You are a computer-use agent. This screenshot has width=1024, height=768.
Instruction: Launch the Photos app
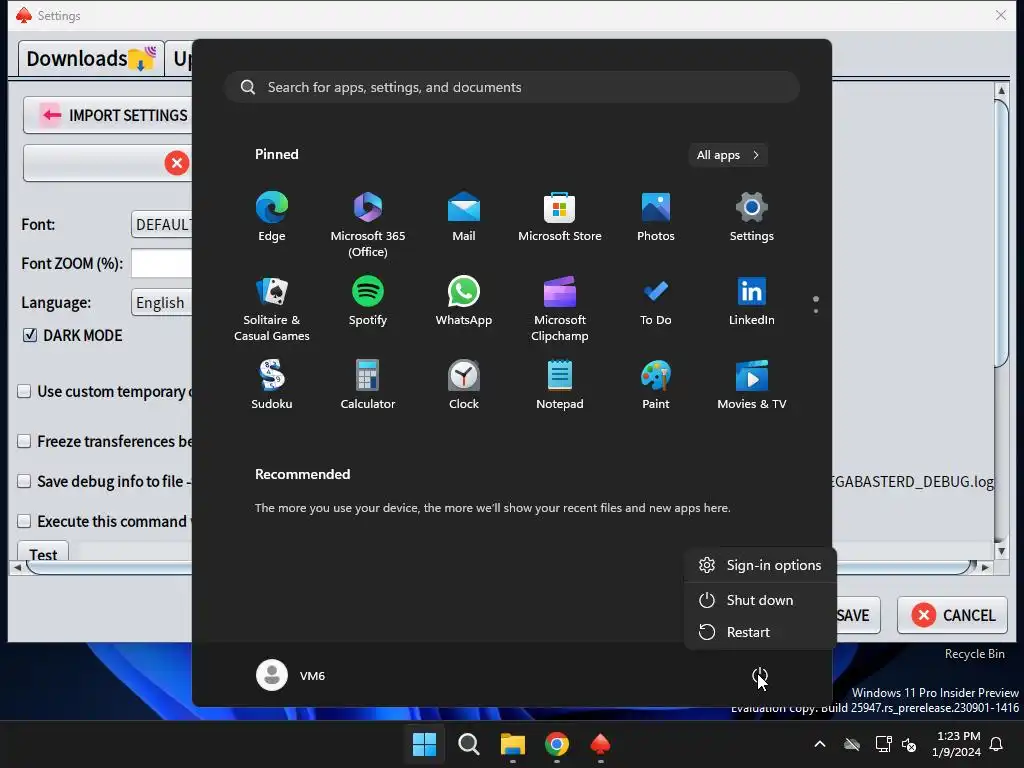[656, 217]
